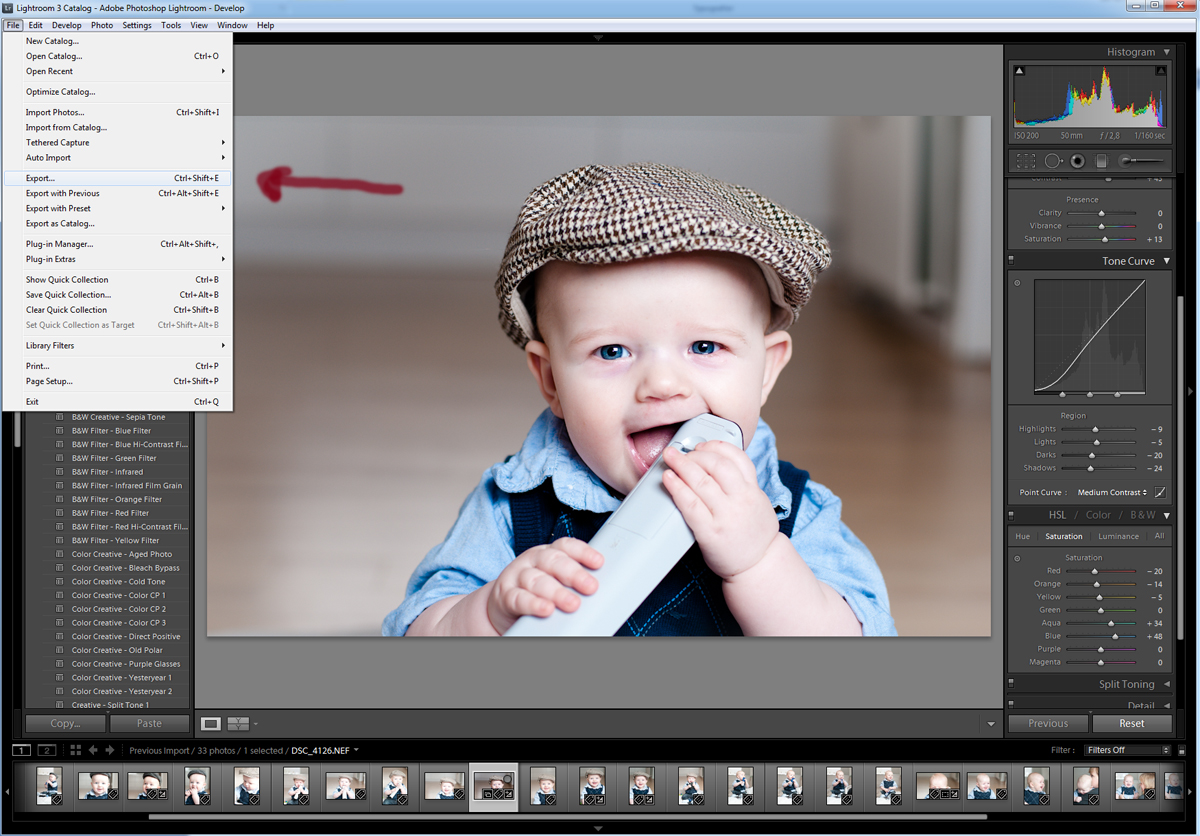The width and height of the screenshot is (1200, 836).
Task: Click the Before/After view icon
Action: pyautogui.click(x=238, y=723)
